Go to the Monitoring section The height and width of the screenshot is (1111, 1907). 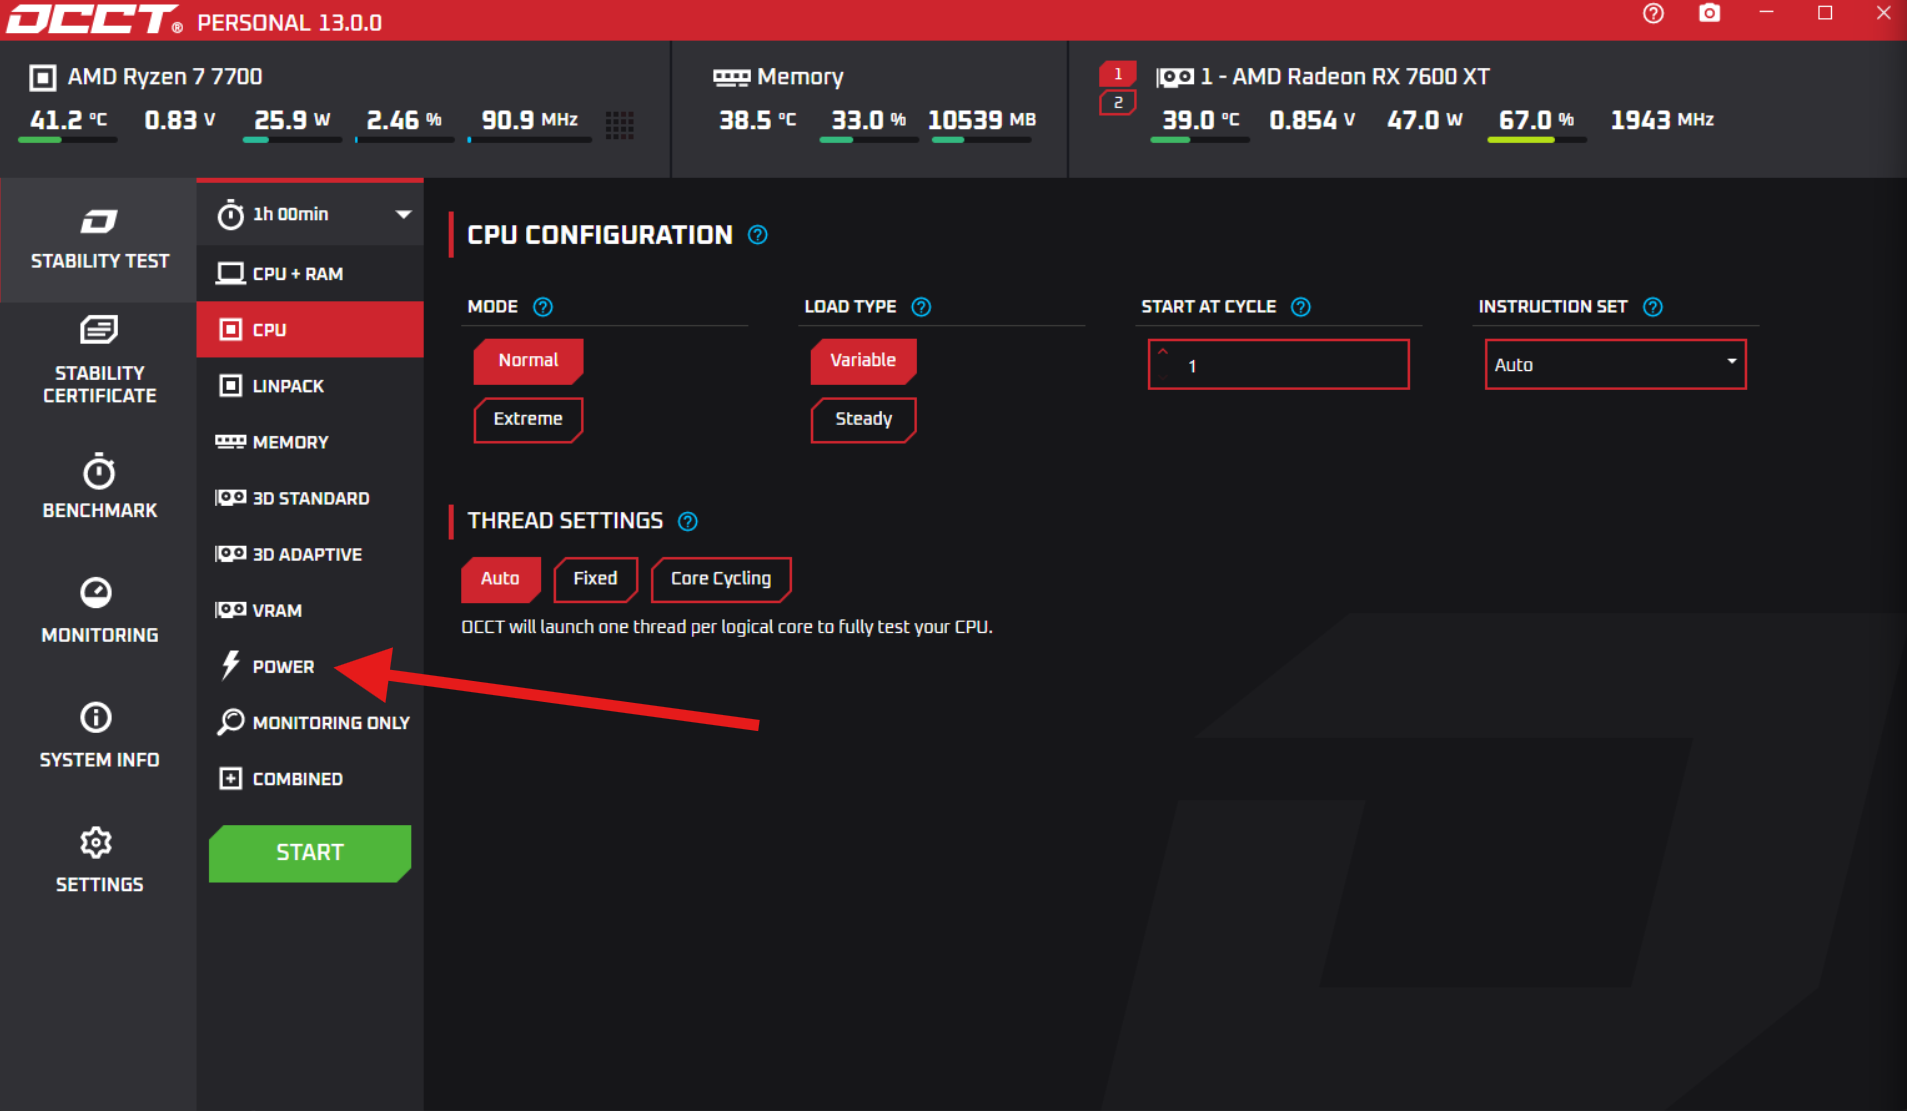pos(99,611)
